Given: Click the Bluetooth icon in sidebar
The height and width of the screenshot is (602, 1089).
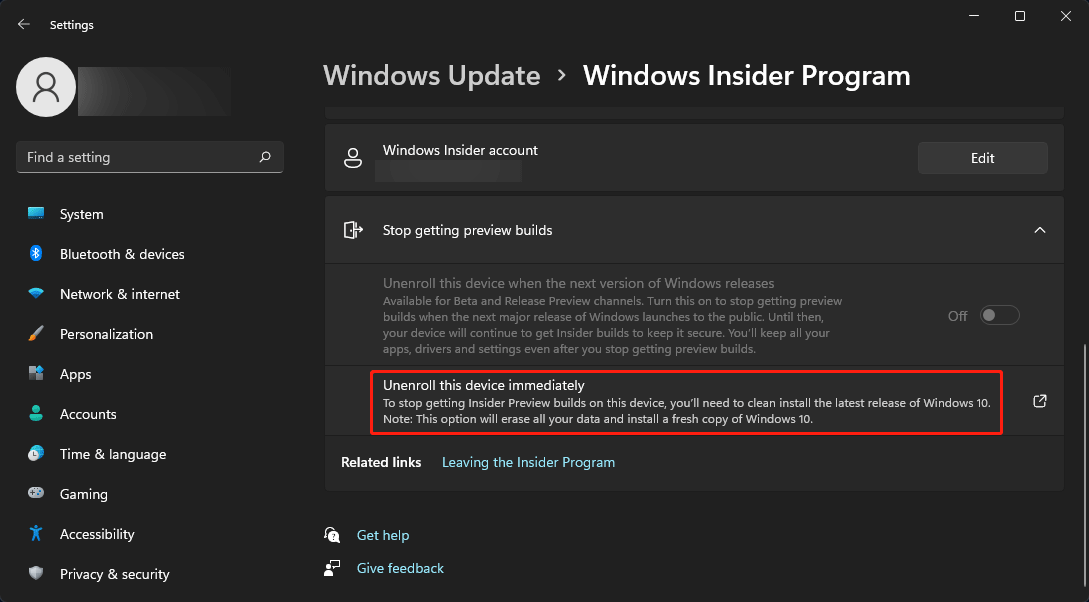Looking at the screenshot, I should [x=36, y=253].
